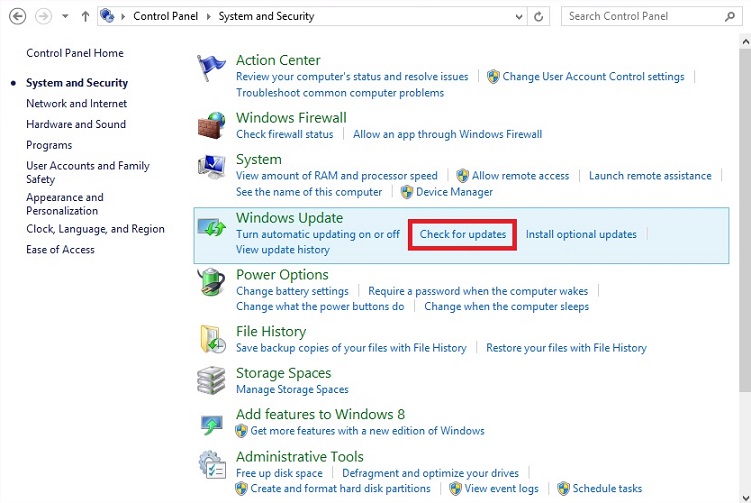Click the Storage Spaces drives icon

[211, 380]
